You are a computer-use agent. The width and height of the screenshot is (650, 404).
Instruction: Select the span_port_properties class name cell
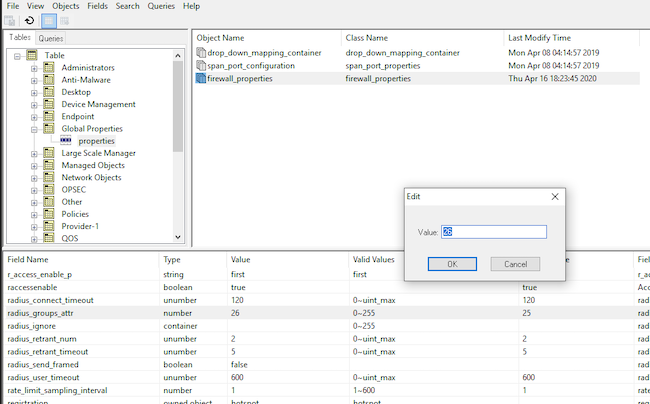tap(383, 65)
